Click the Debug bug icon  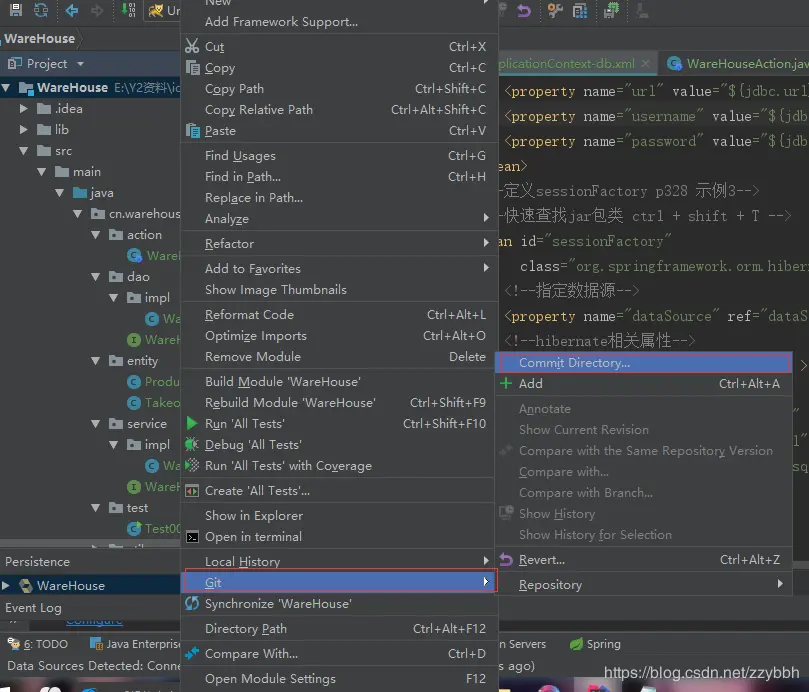[x=191, y=444]
